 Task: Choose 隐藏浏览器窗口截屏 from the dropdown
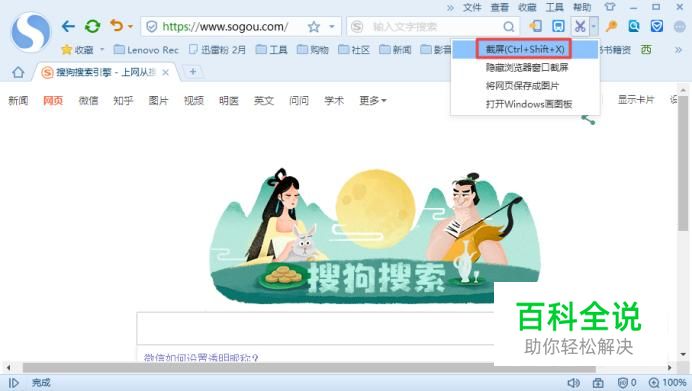pyautogui.click(x=525, y=67)
